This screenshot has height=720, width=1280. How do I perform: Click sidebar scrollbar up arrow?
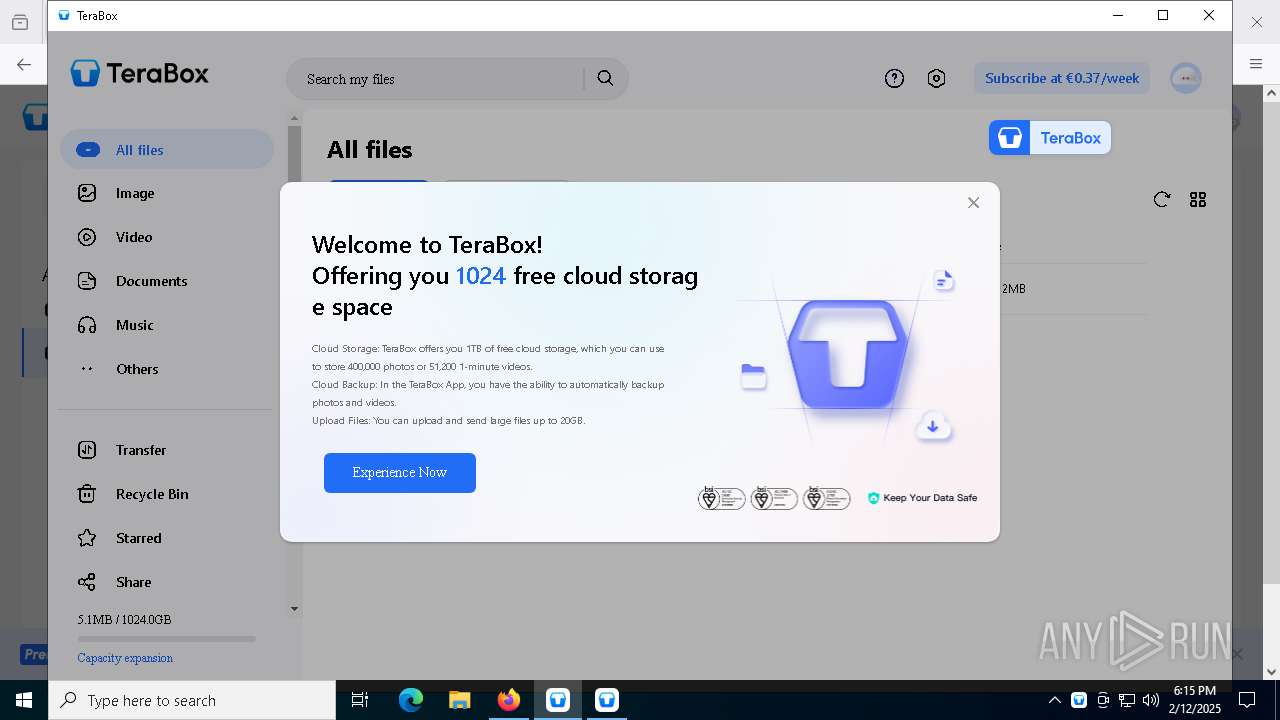[294, 118]
